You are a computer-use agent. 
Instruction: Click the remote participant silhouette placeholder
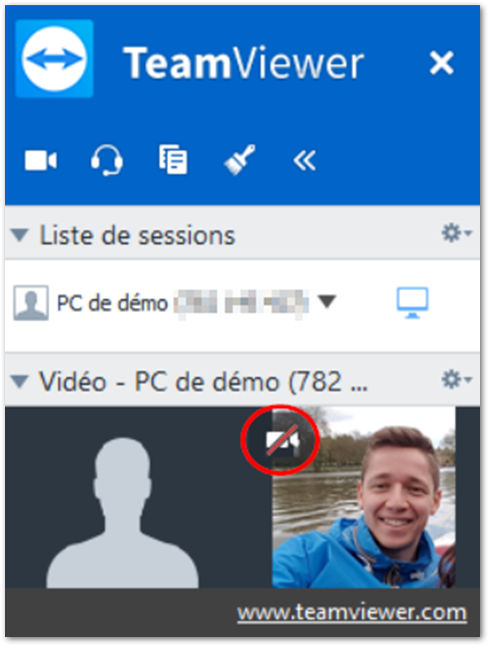pos(122,513)
